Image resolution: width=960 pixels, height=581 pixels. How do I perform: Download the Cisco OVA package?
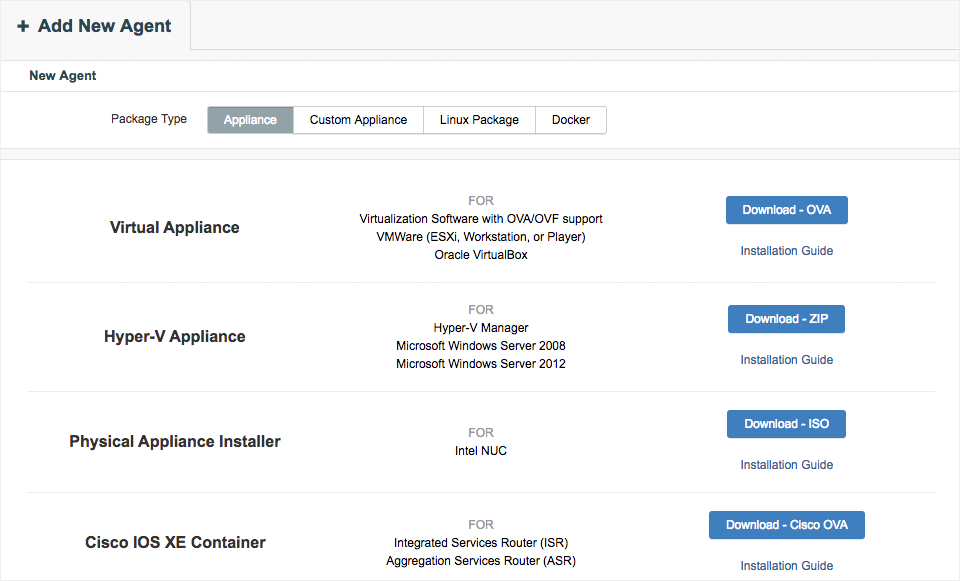(x=786, y=525)
